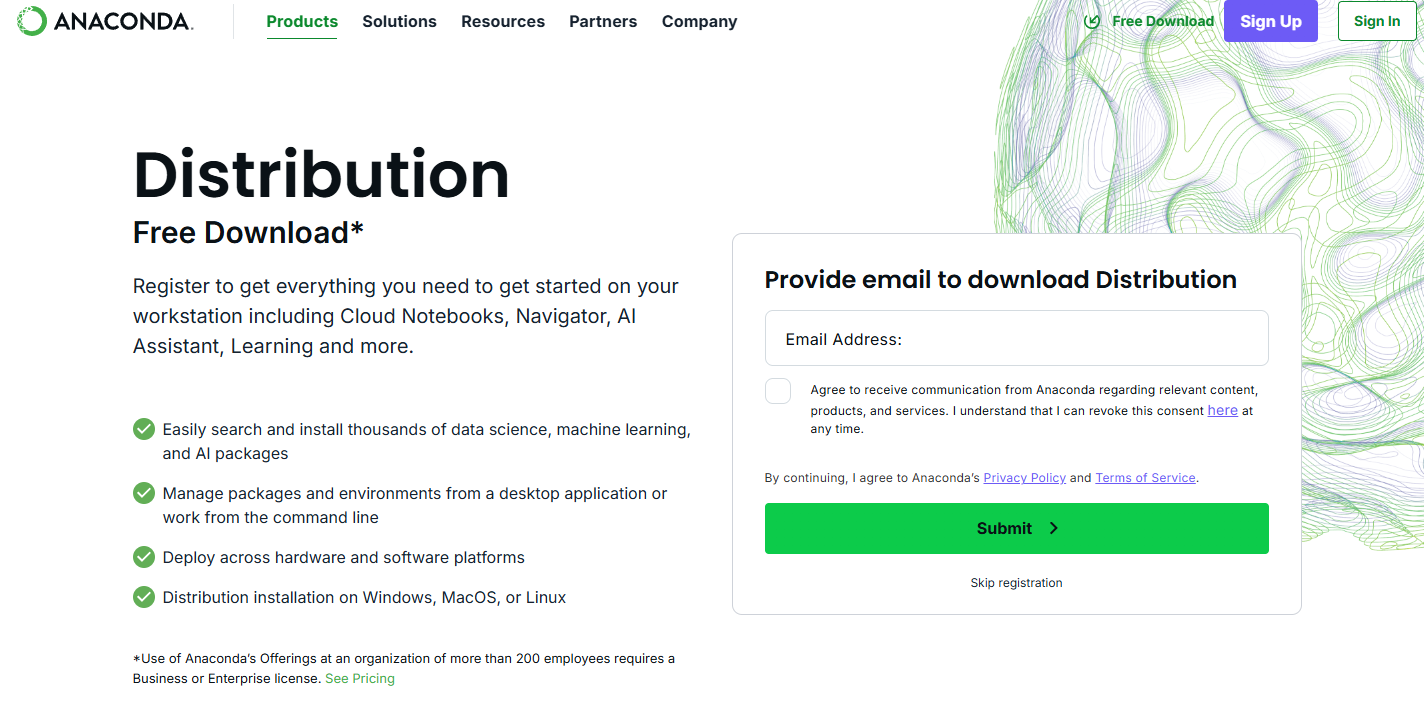Open the Products menu
Screen dimensions: 1424x703
coord(302,21)
